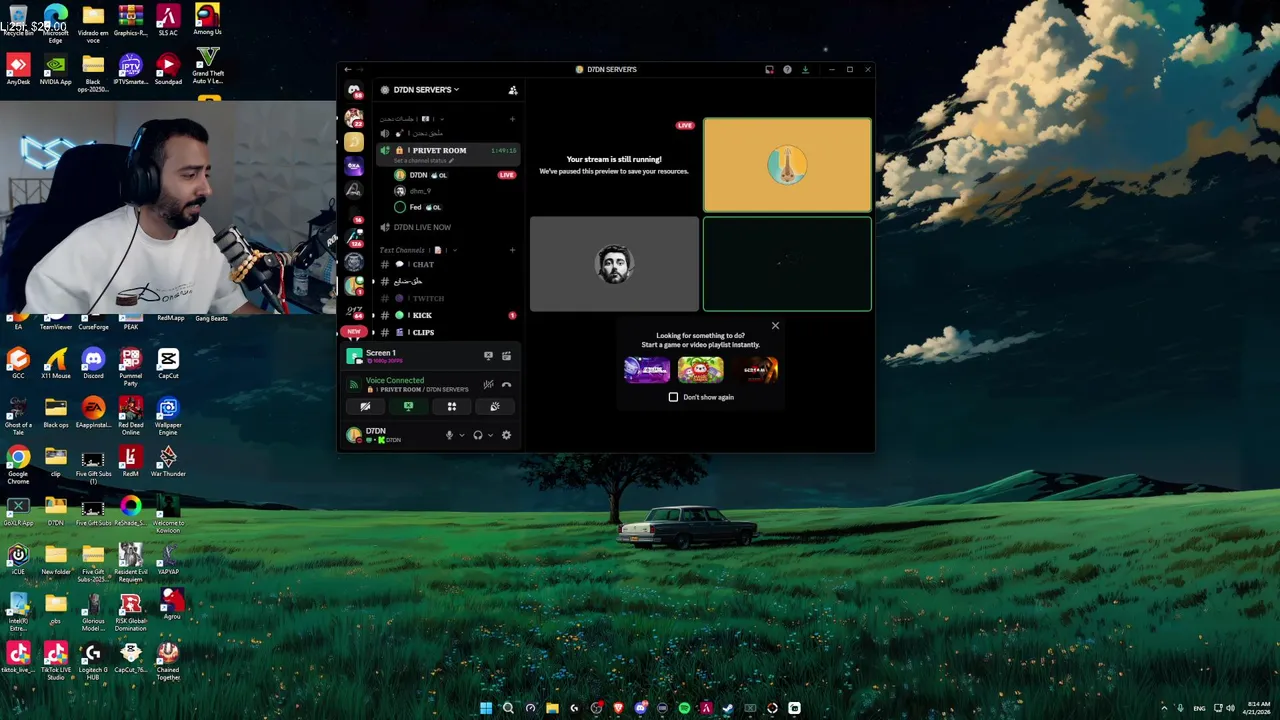Screen dimensions: 1280x720
Task: Disconnect from voice with hang-up icon
Action: (x=506, y=384)
